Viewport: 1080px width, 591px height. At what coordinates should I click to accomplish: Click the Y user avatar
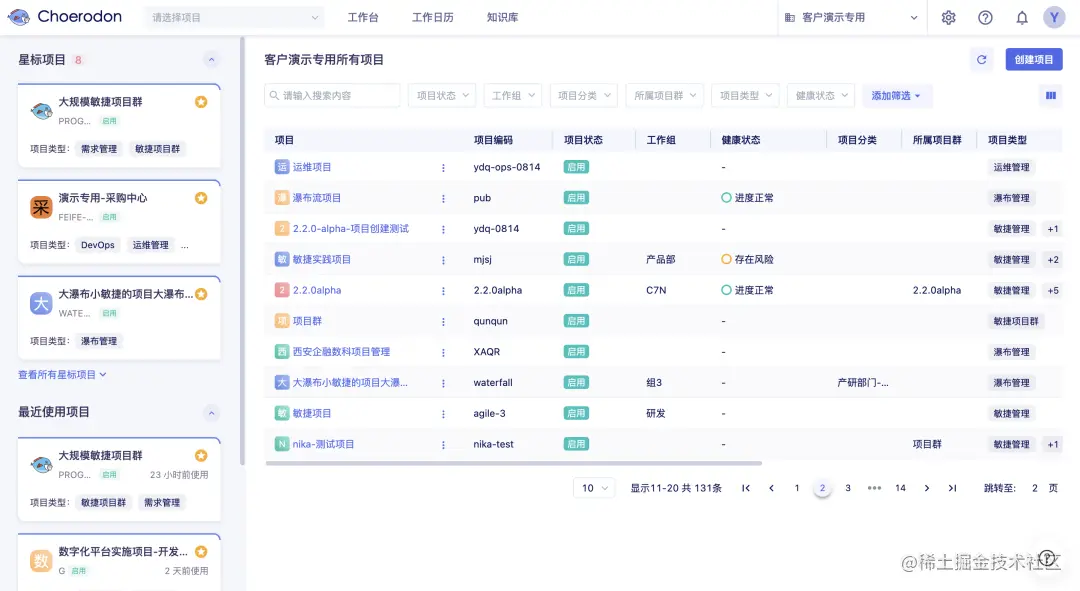(x=1057, y=17)
